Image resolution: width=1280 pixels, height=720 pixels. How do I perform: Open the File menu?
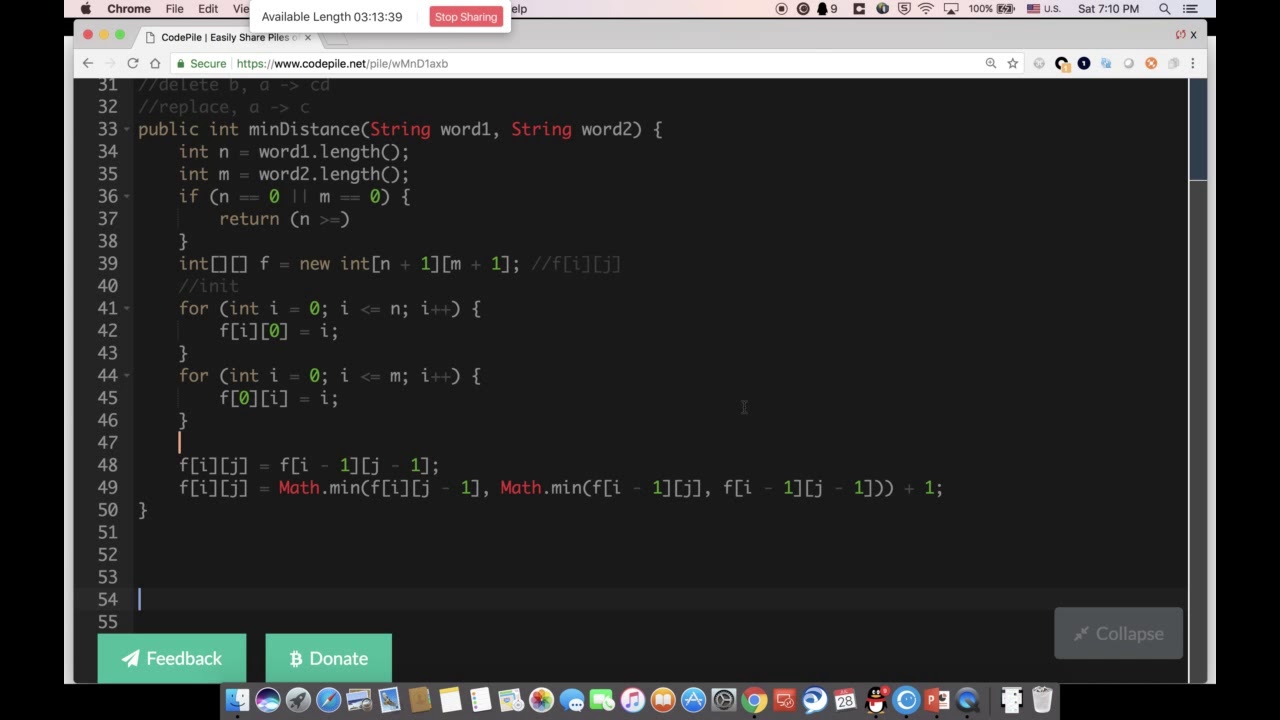pyautogui.click(x=174, y=9)
